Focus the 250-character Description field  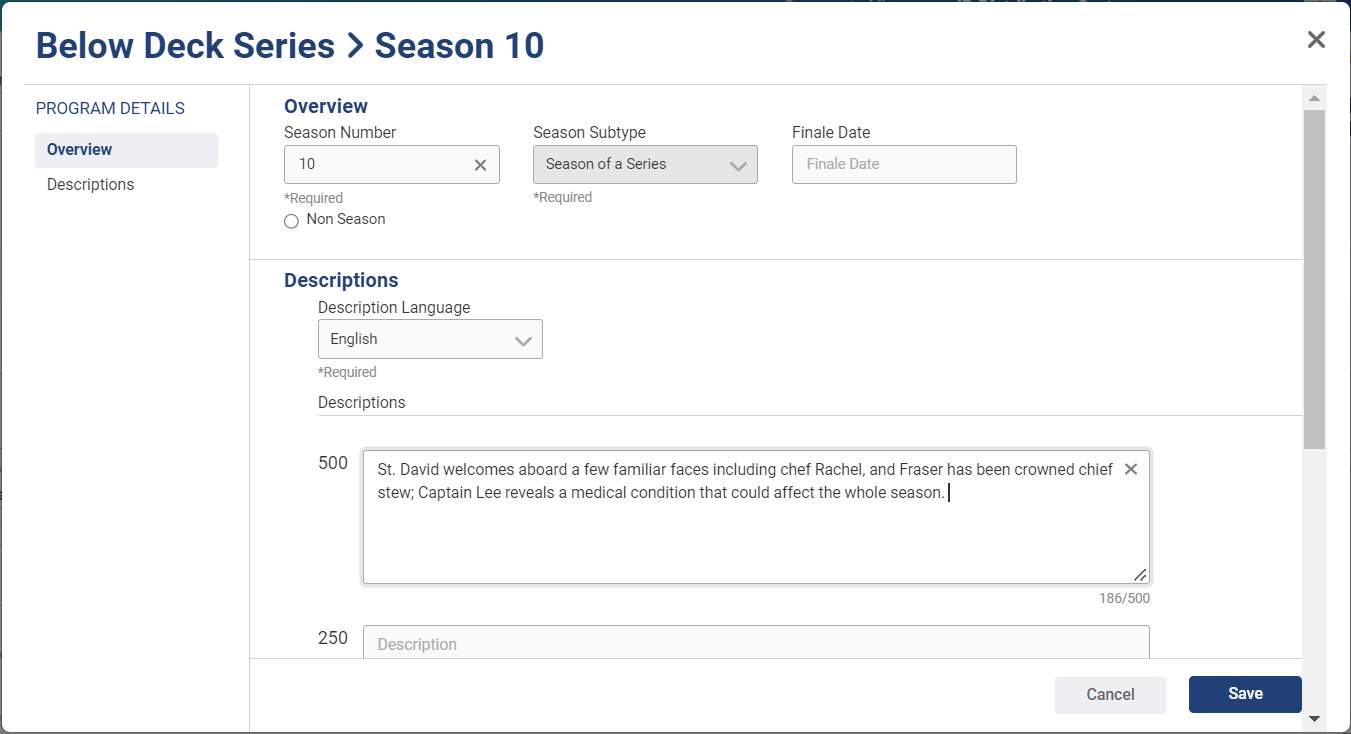756,644
